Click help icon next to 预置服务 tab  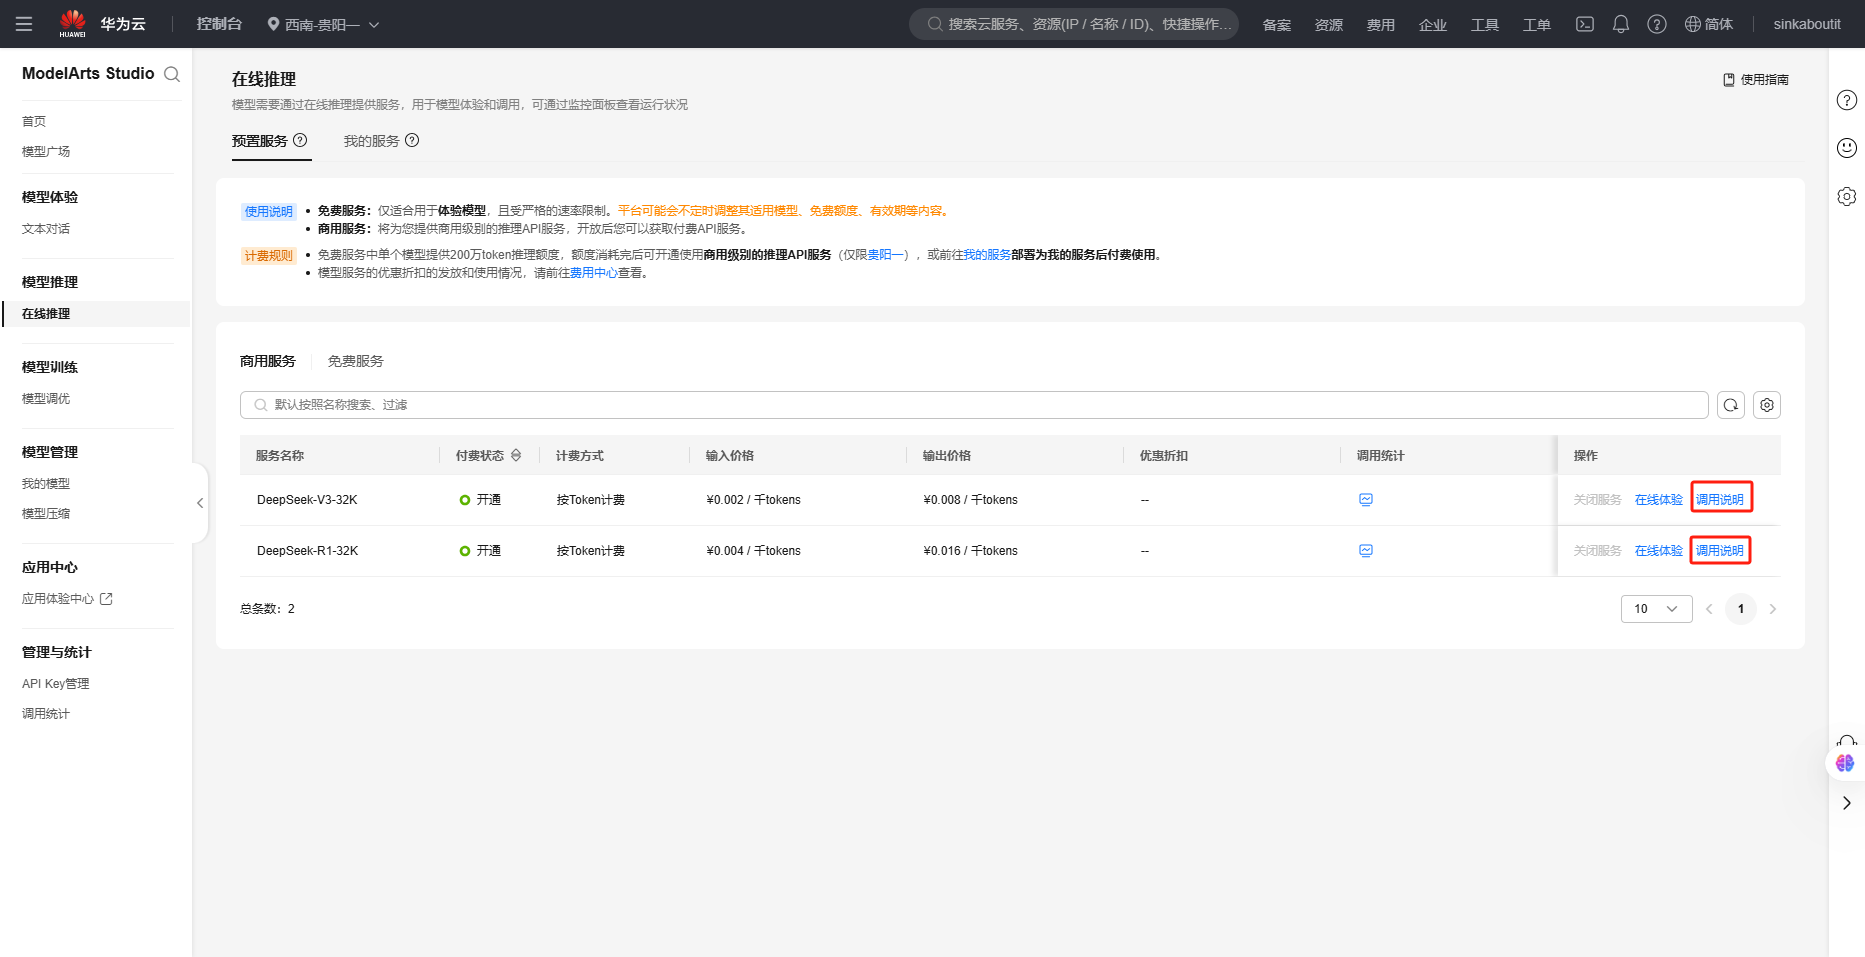[x=300, y=140]
